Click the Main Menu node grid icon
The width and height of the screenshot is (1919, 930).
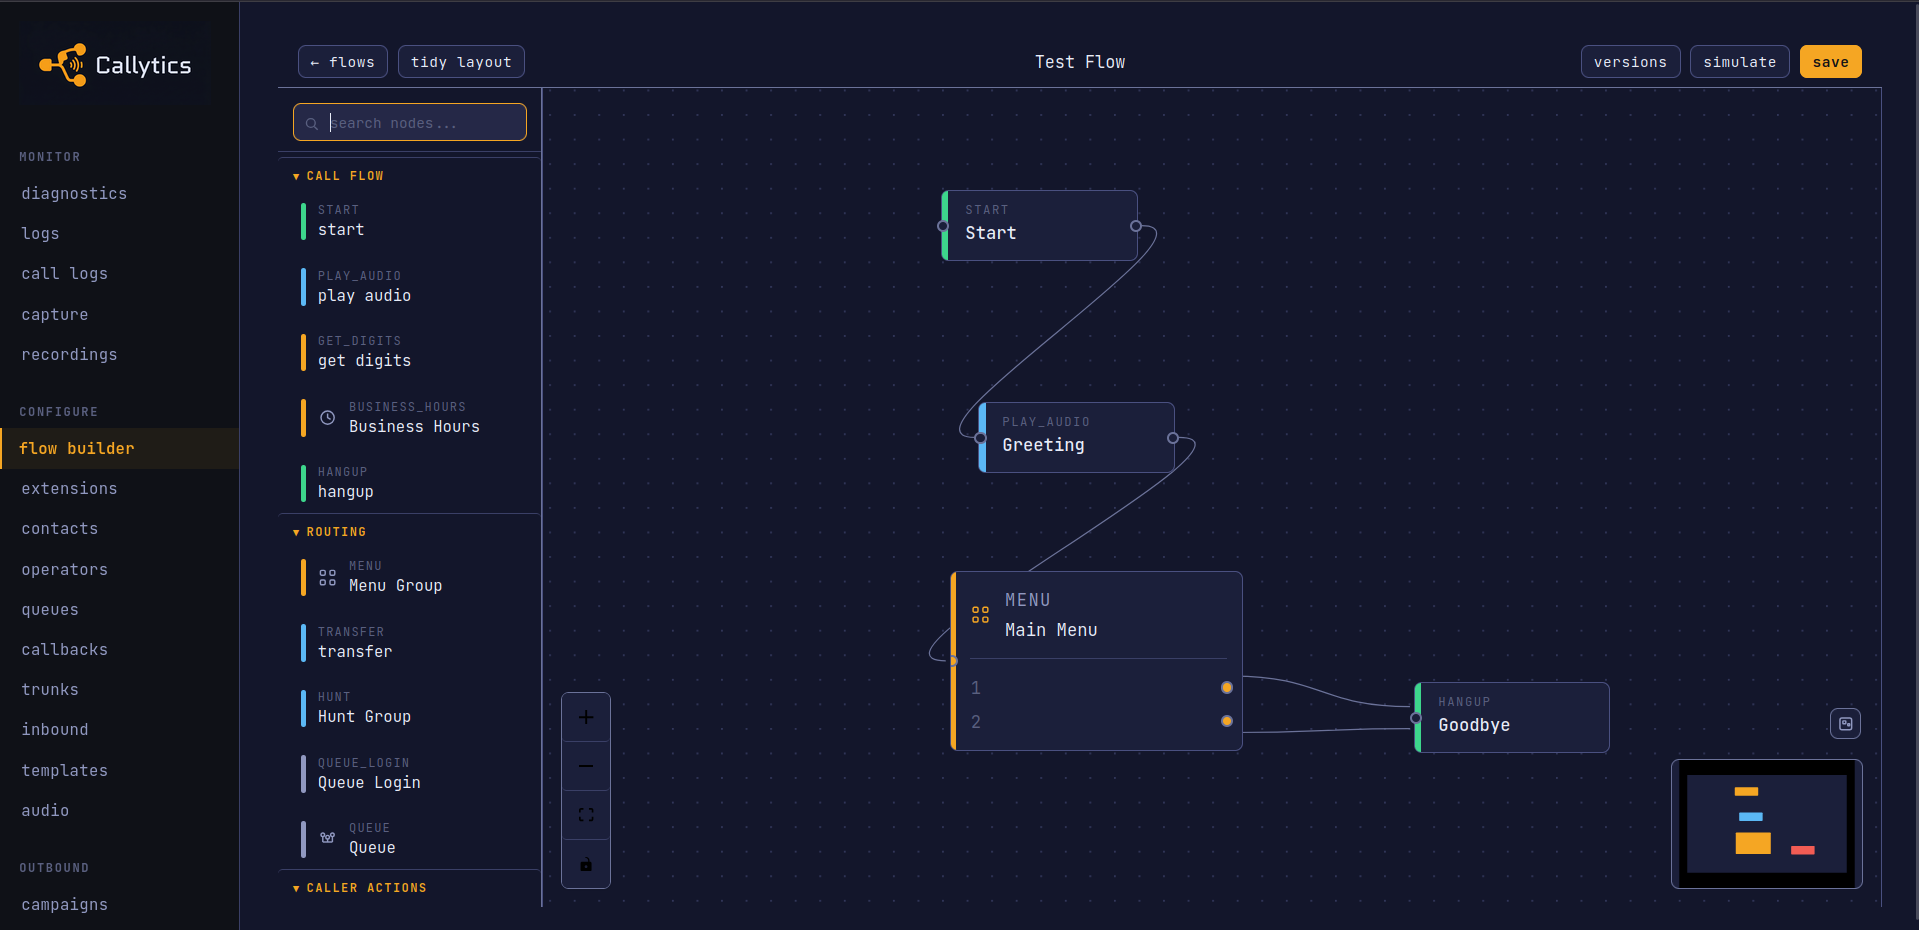(x=980, y=614)
